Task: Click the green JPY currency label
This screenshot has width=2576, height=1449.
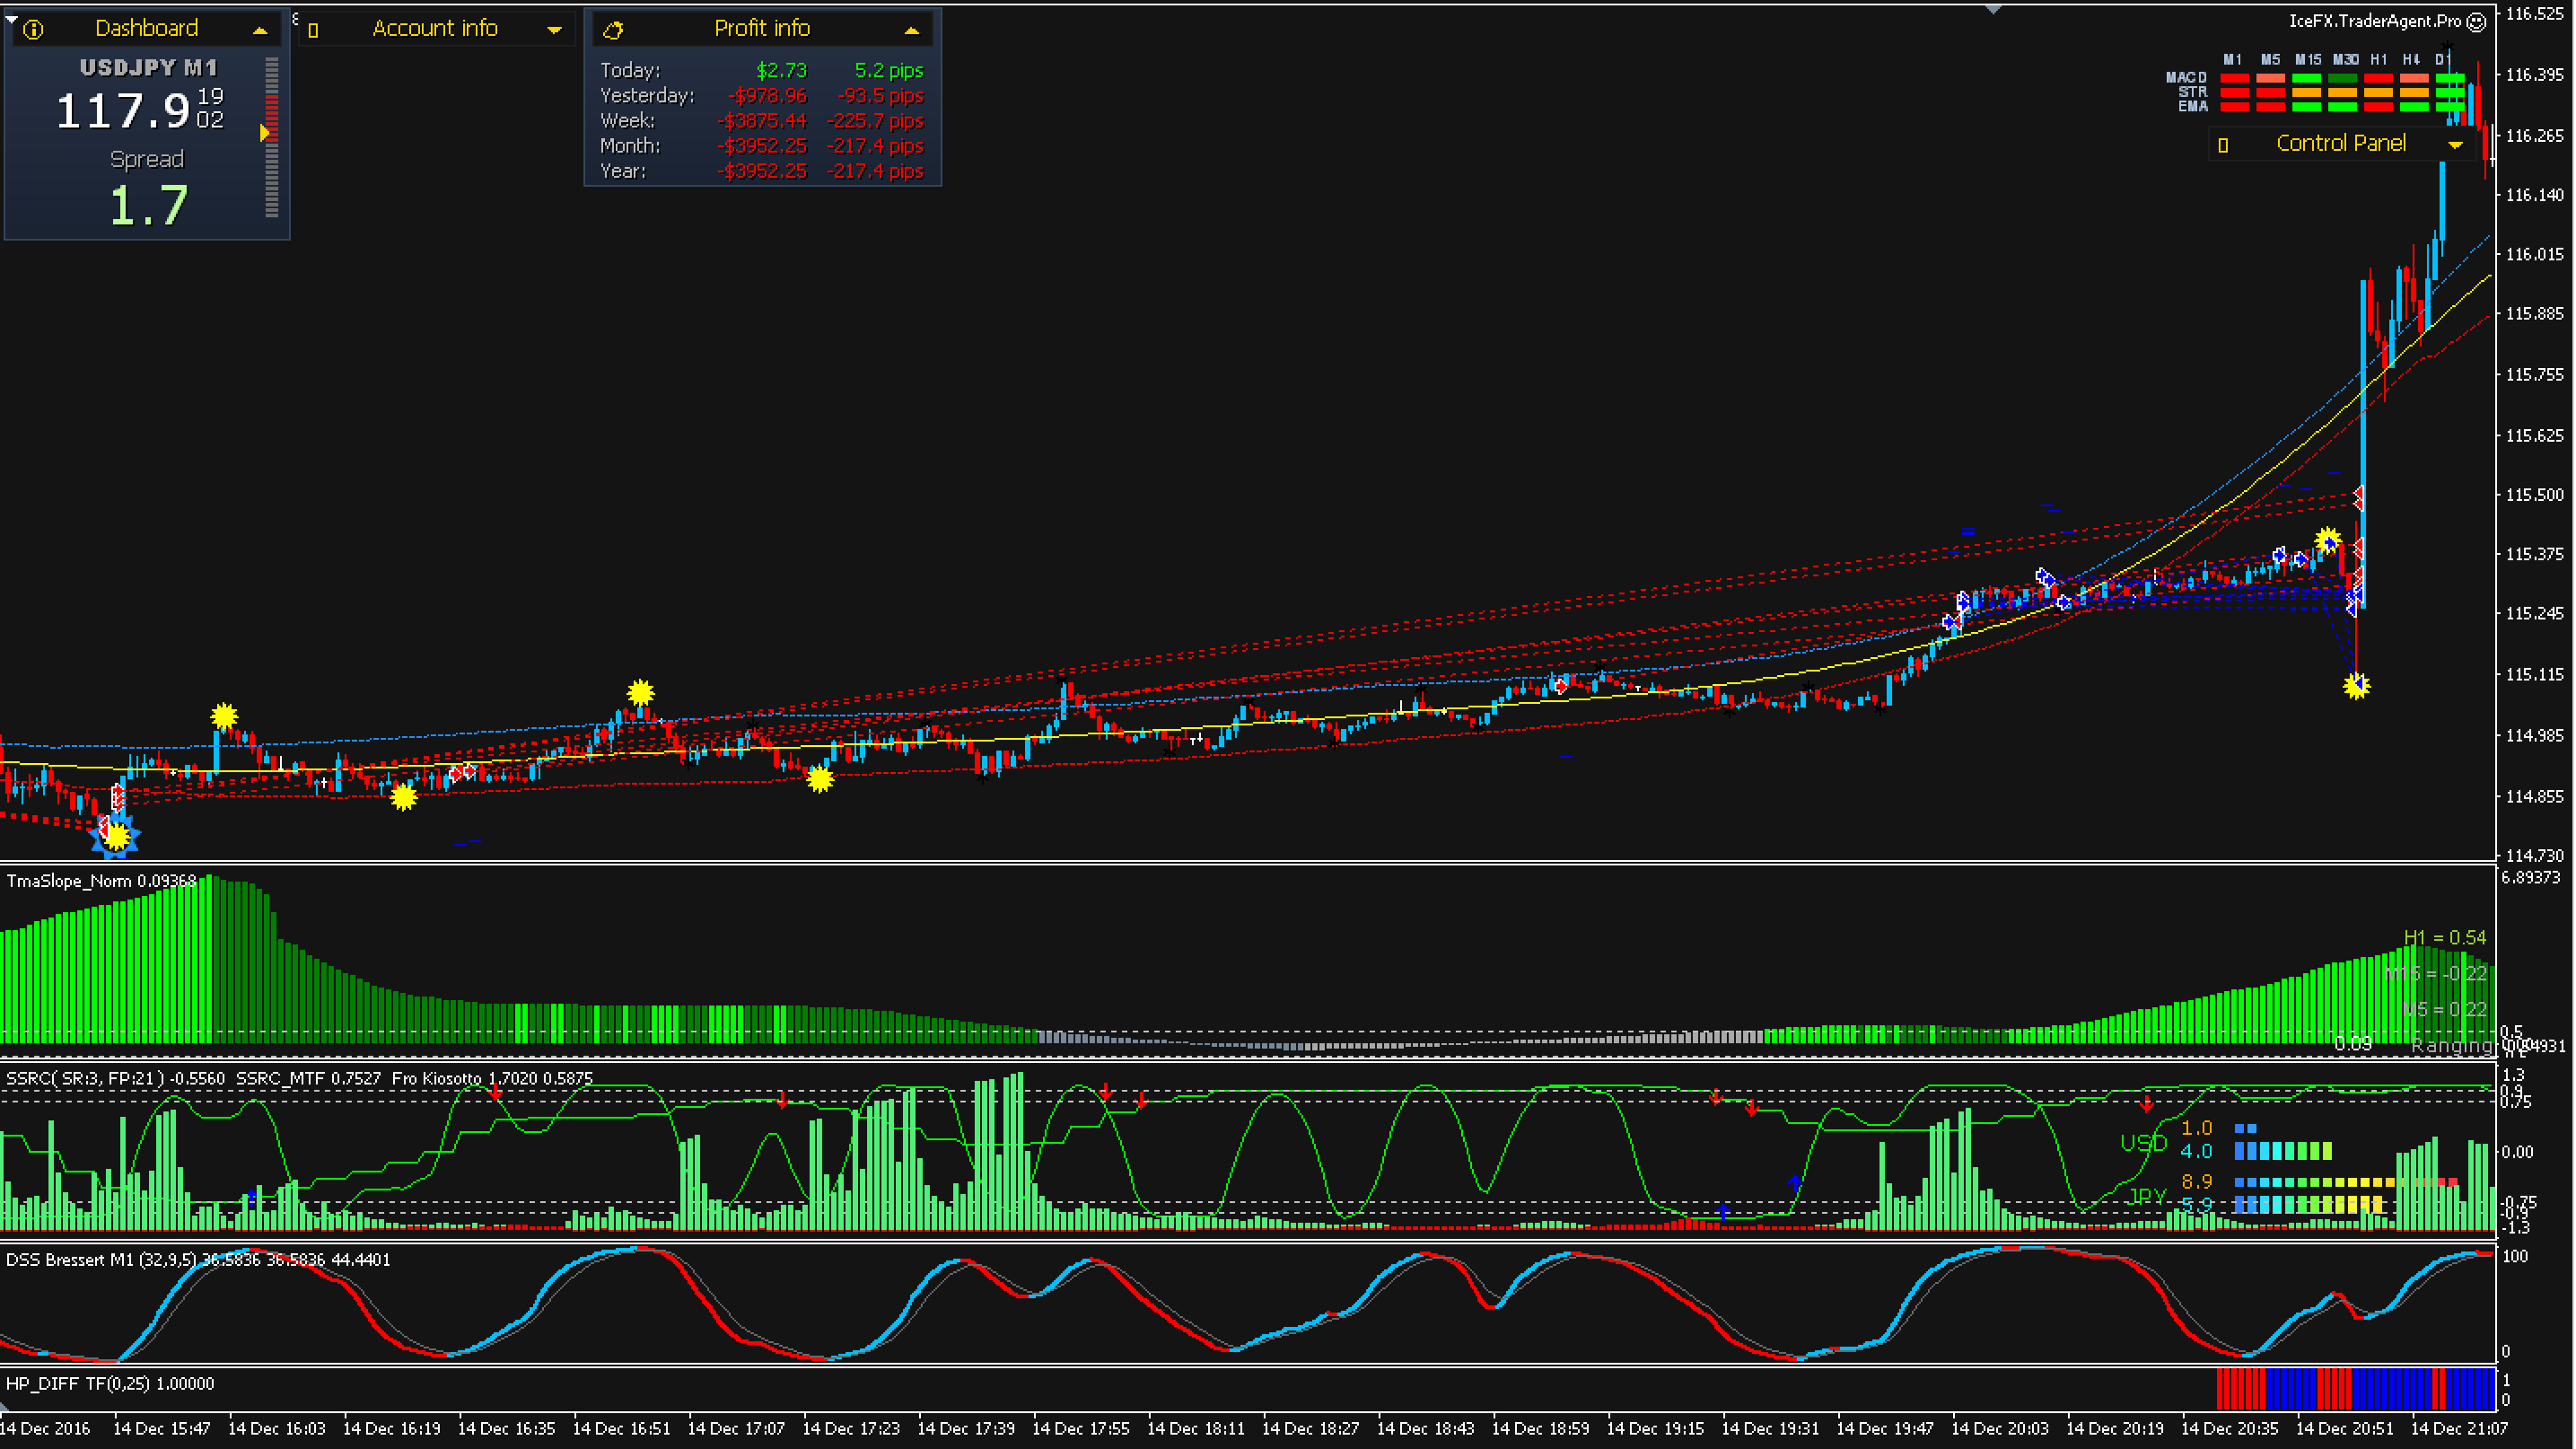Action: click(x=2146, y=1196)
